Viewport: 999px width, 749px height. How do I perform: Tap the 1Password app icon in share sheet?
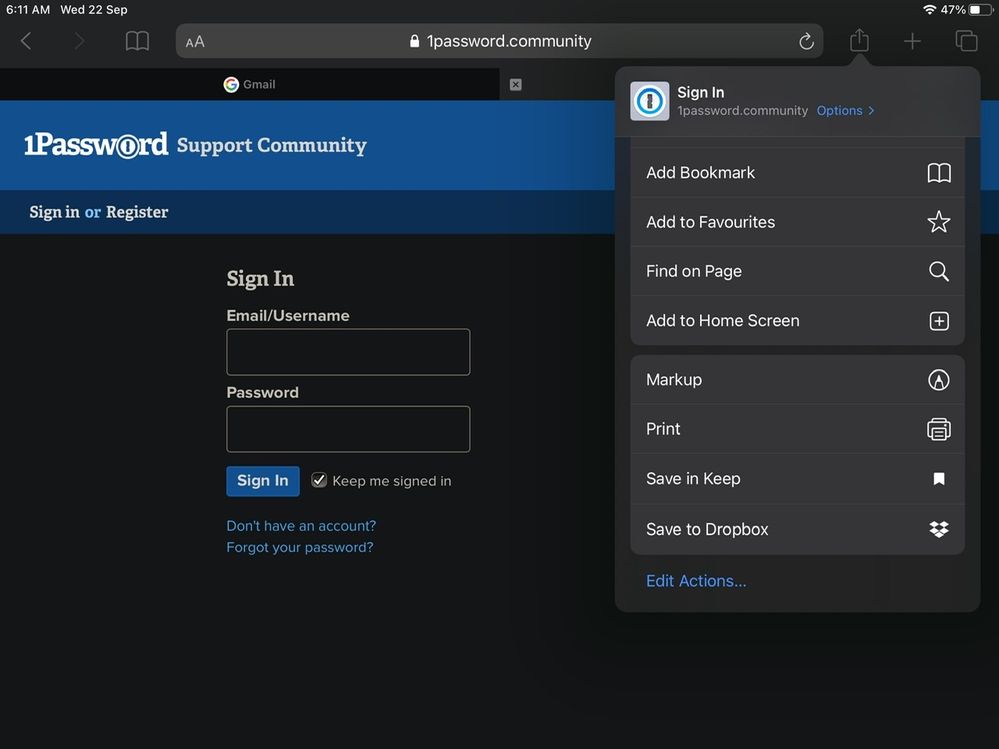click(x=649, y=101)
